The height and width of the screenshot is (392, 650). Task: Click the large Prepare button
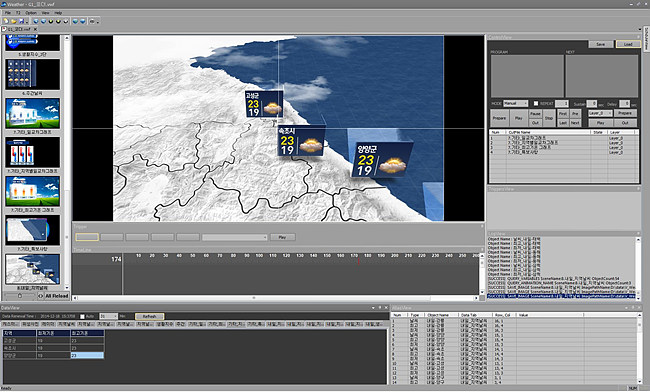coord(499,118)
